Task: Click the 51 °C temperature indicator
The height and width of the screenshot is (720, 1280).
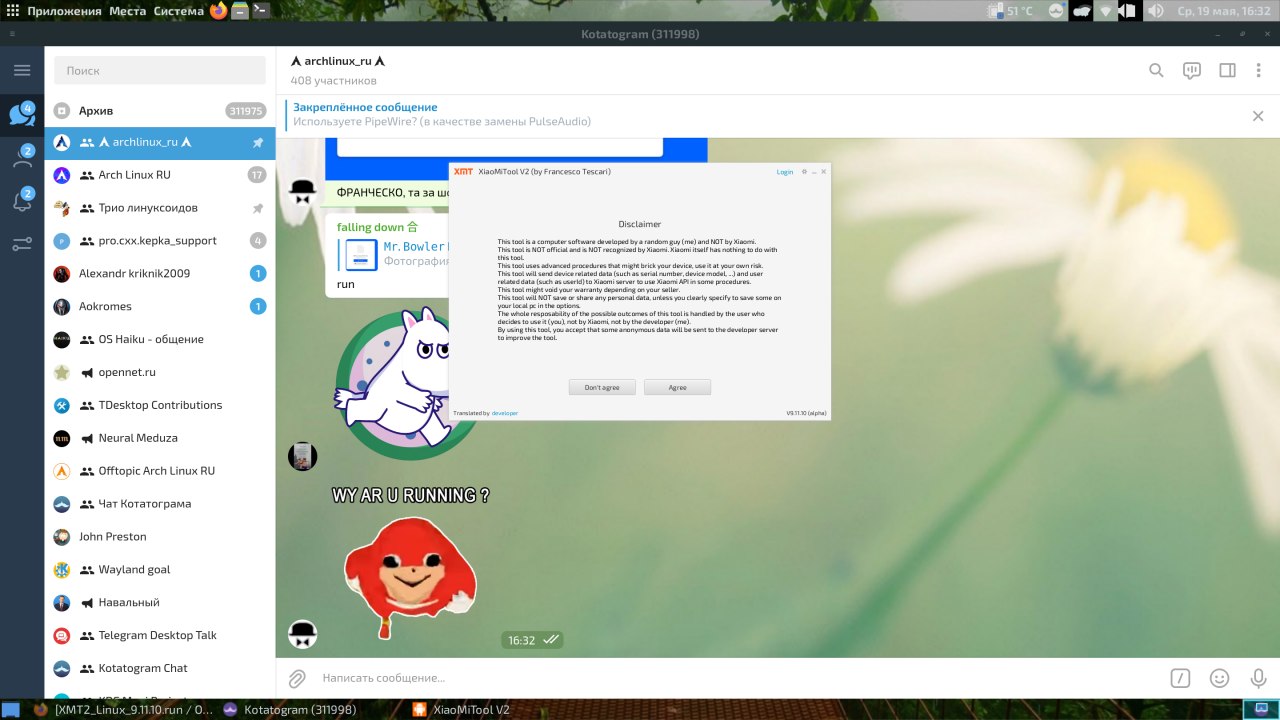Action: click(1010, 11)
